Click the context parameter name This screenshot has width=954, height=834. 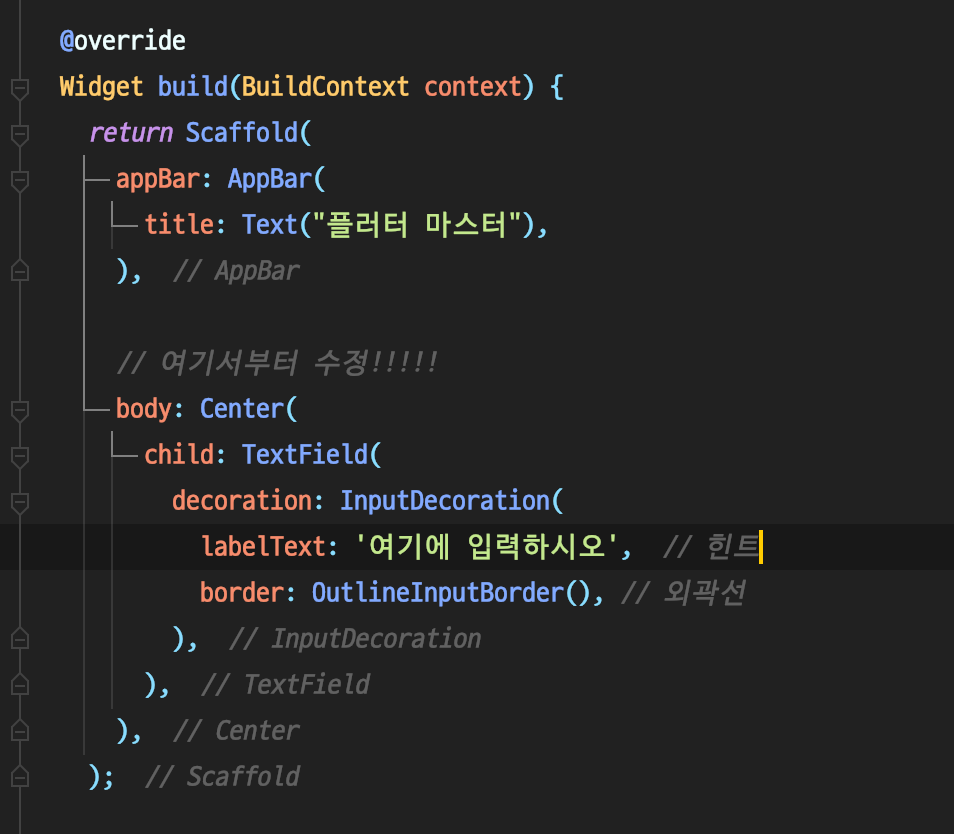click(x=473, y=87)
